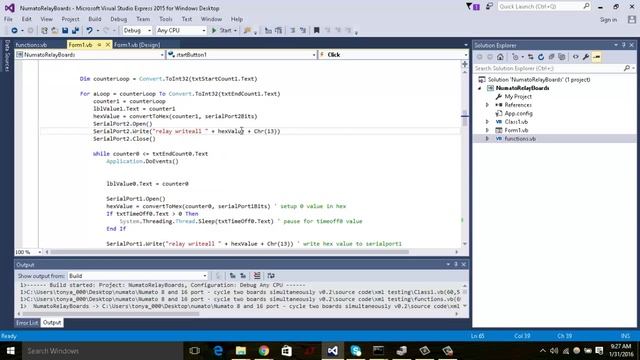Screen dimensions: 640x360
Task: Open the Edit menu
Action: [27, 19]
